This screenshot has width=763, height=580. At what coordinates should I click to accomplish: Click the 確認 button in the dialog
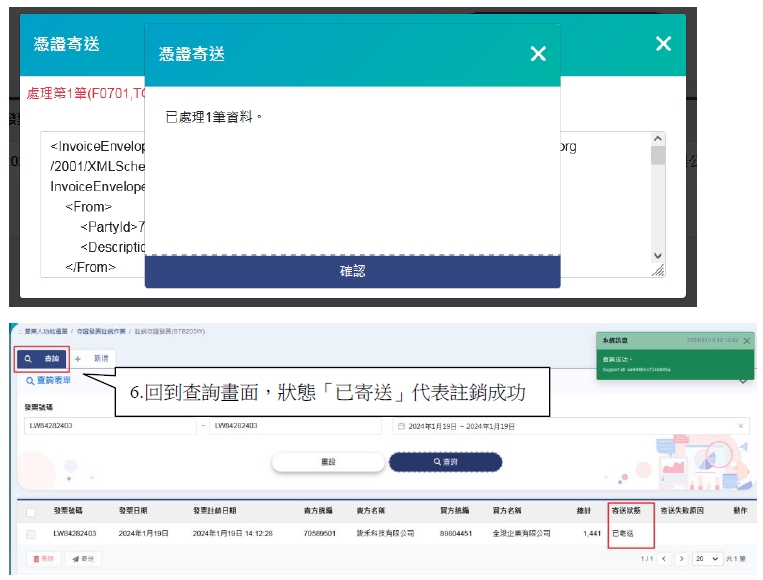[352, 271]
